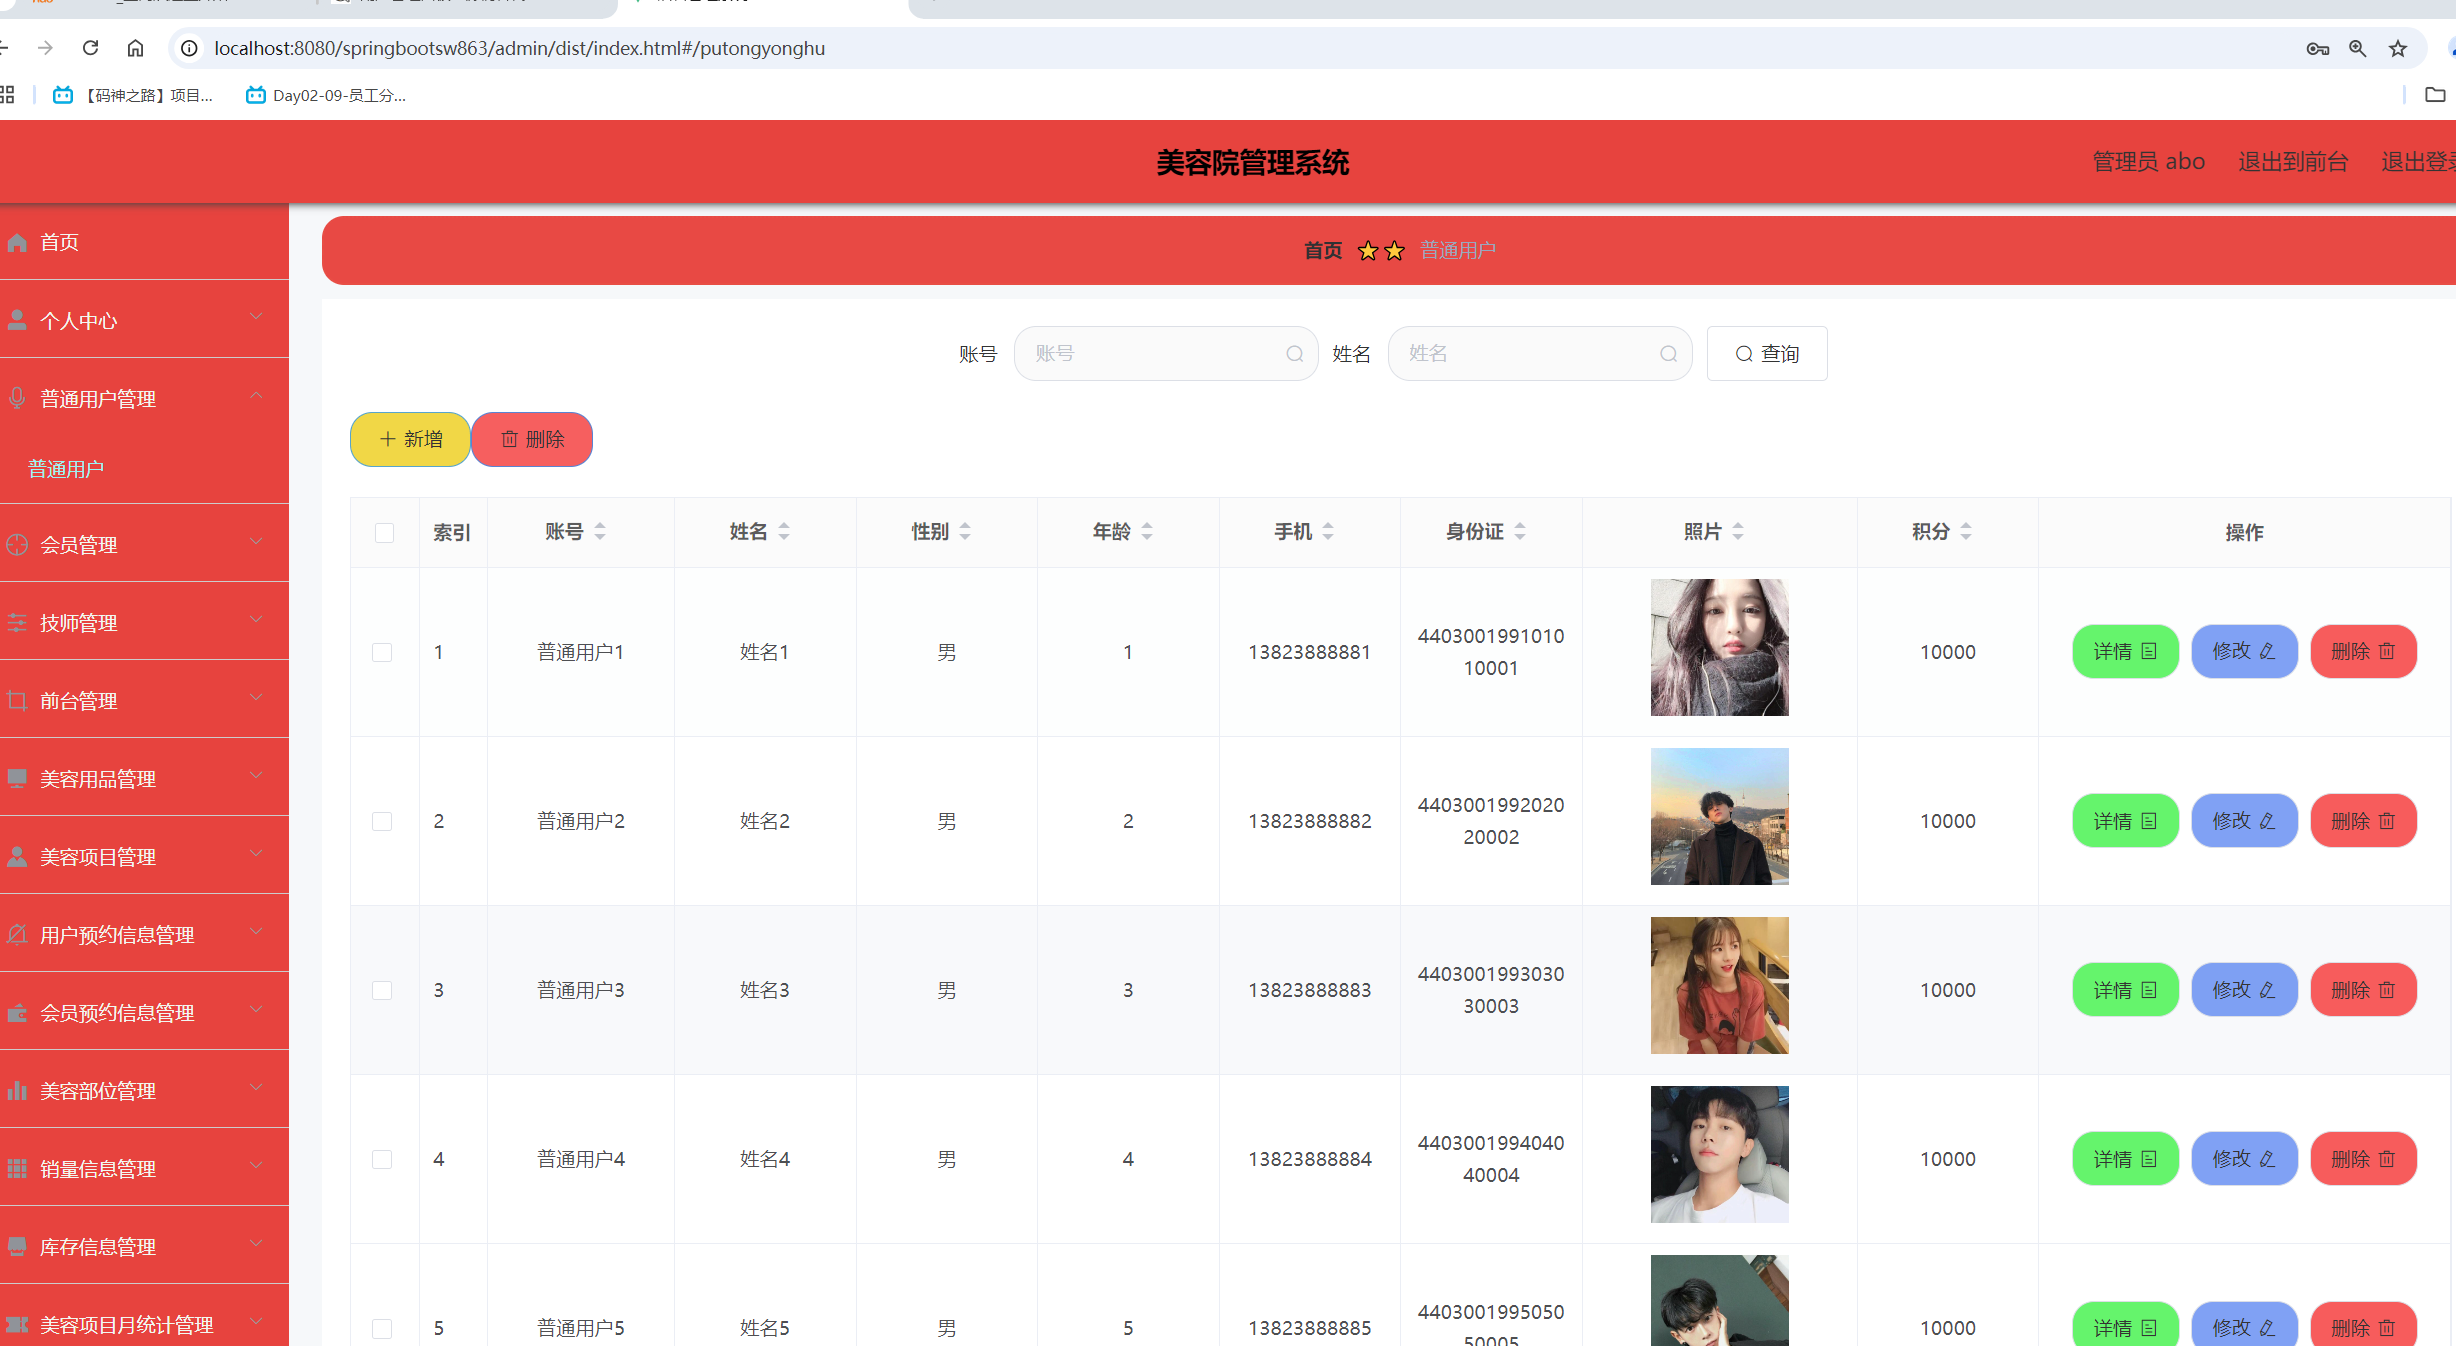Click 修改 for row 普通用户2
The height and width of the screenshot is (1346, 2456).
pos(2244,821)
